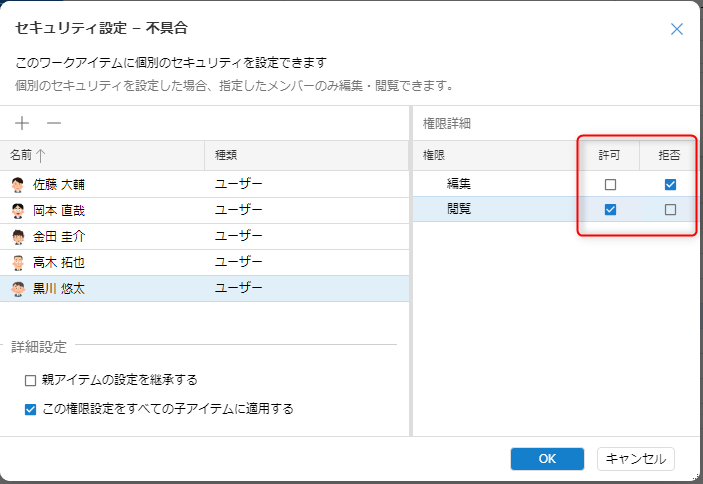This screenshot has height=484, width=703.
Task: Click avatar icon for 高木 拓也
Action: (x=18, y=263)
